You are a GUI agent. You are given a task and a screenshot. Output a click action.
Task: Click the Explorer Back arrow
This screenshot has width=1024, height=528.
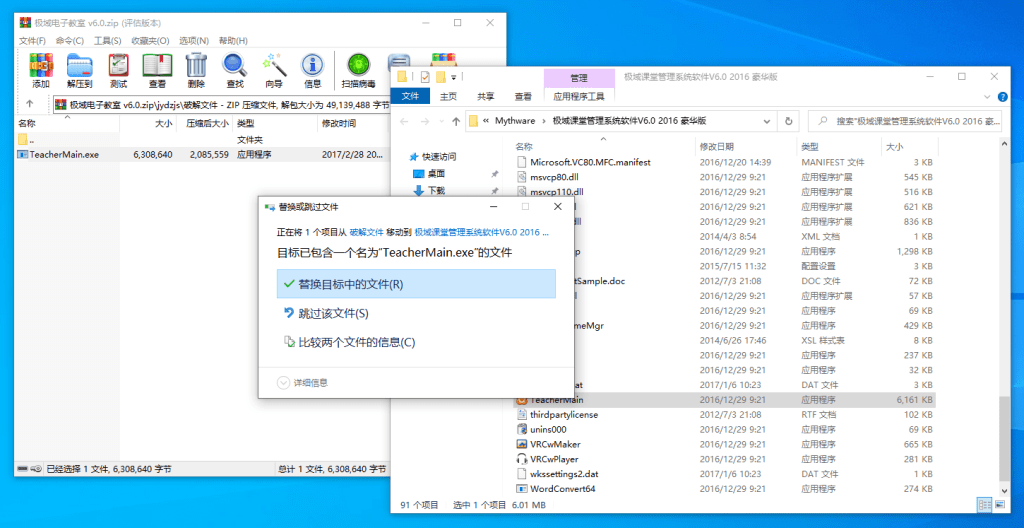click(404, 121)
